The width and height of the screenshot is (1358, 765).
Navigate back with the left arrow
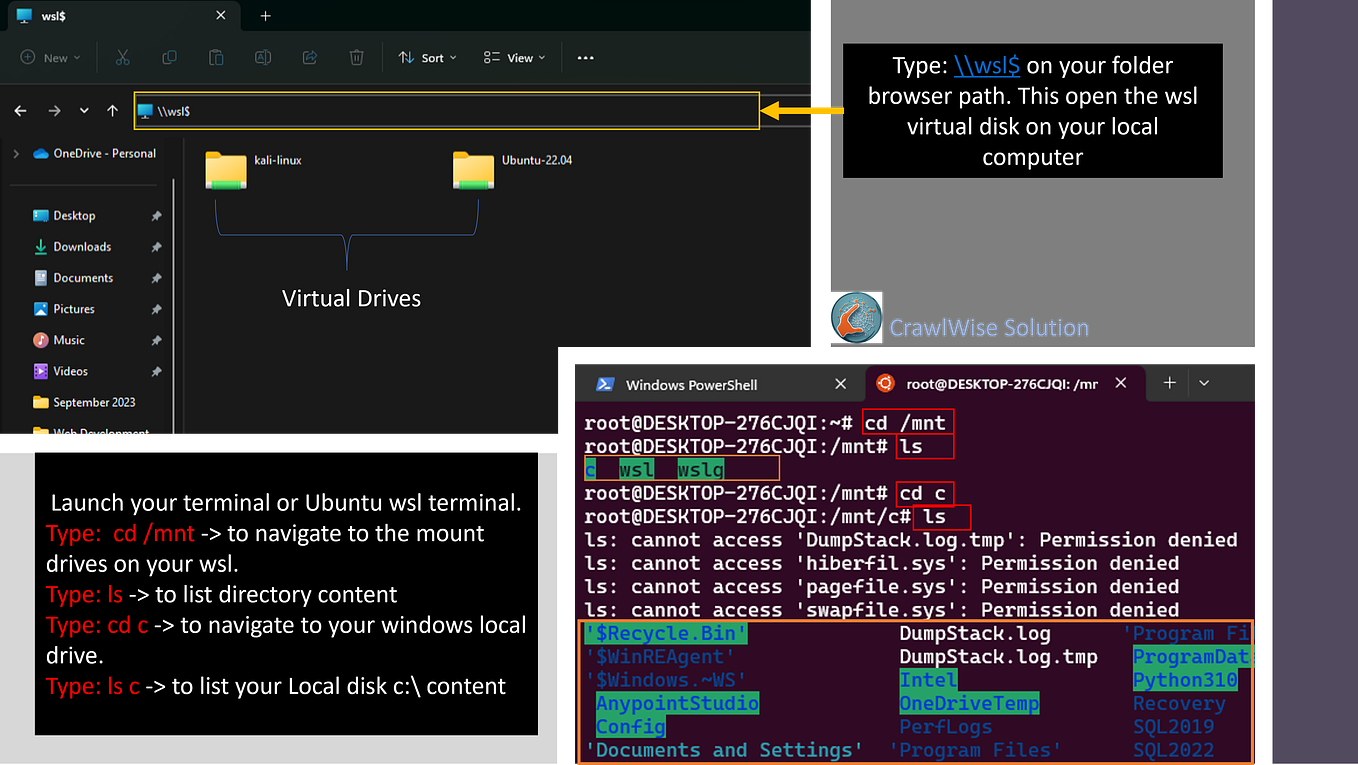tap(20, 110)
